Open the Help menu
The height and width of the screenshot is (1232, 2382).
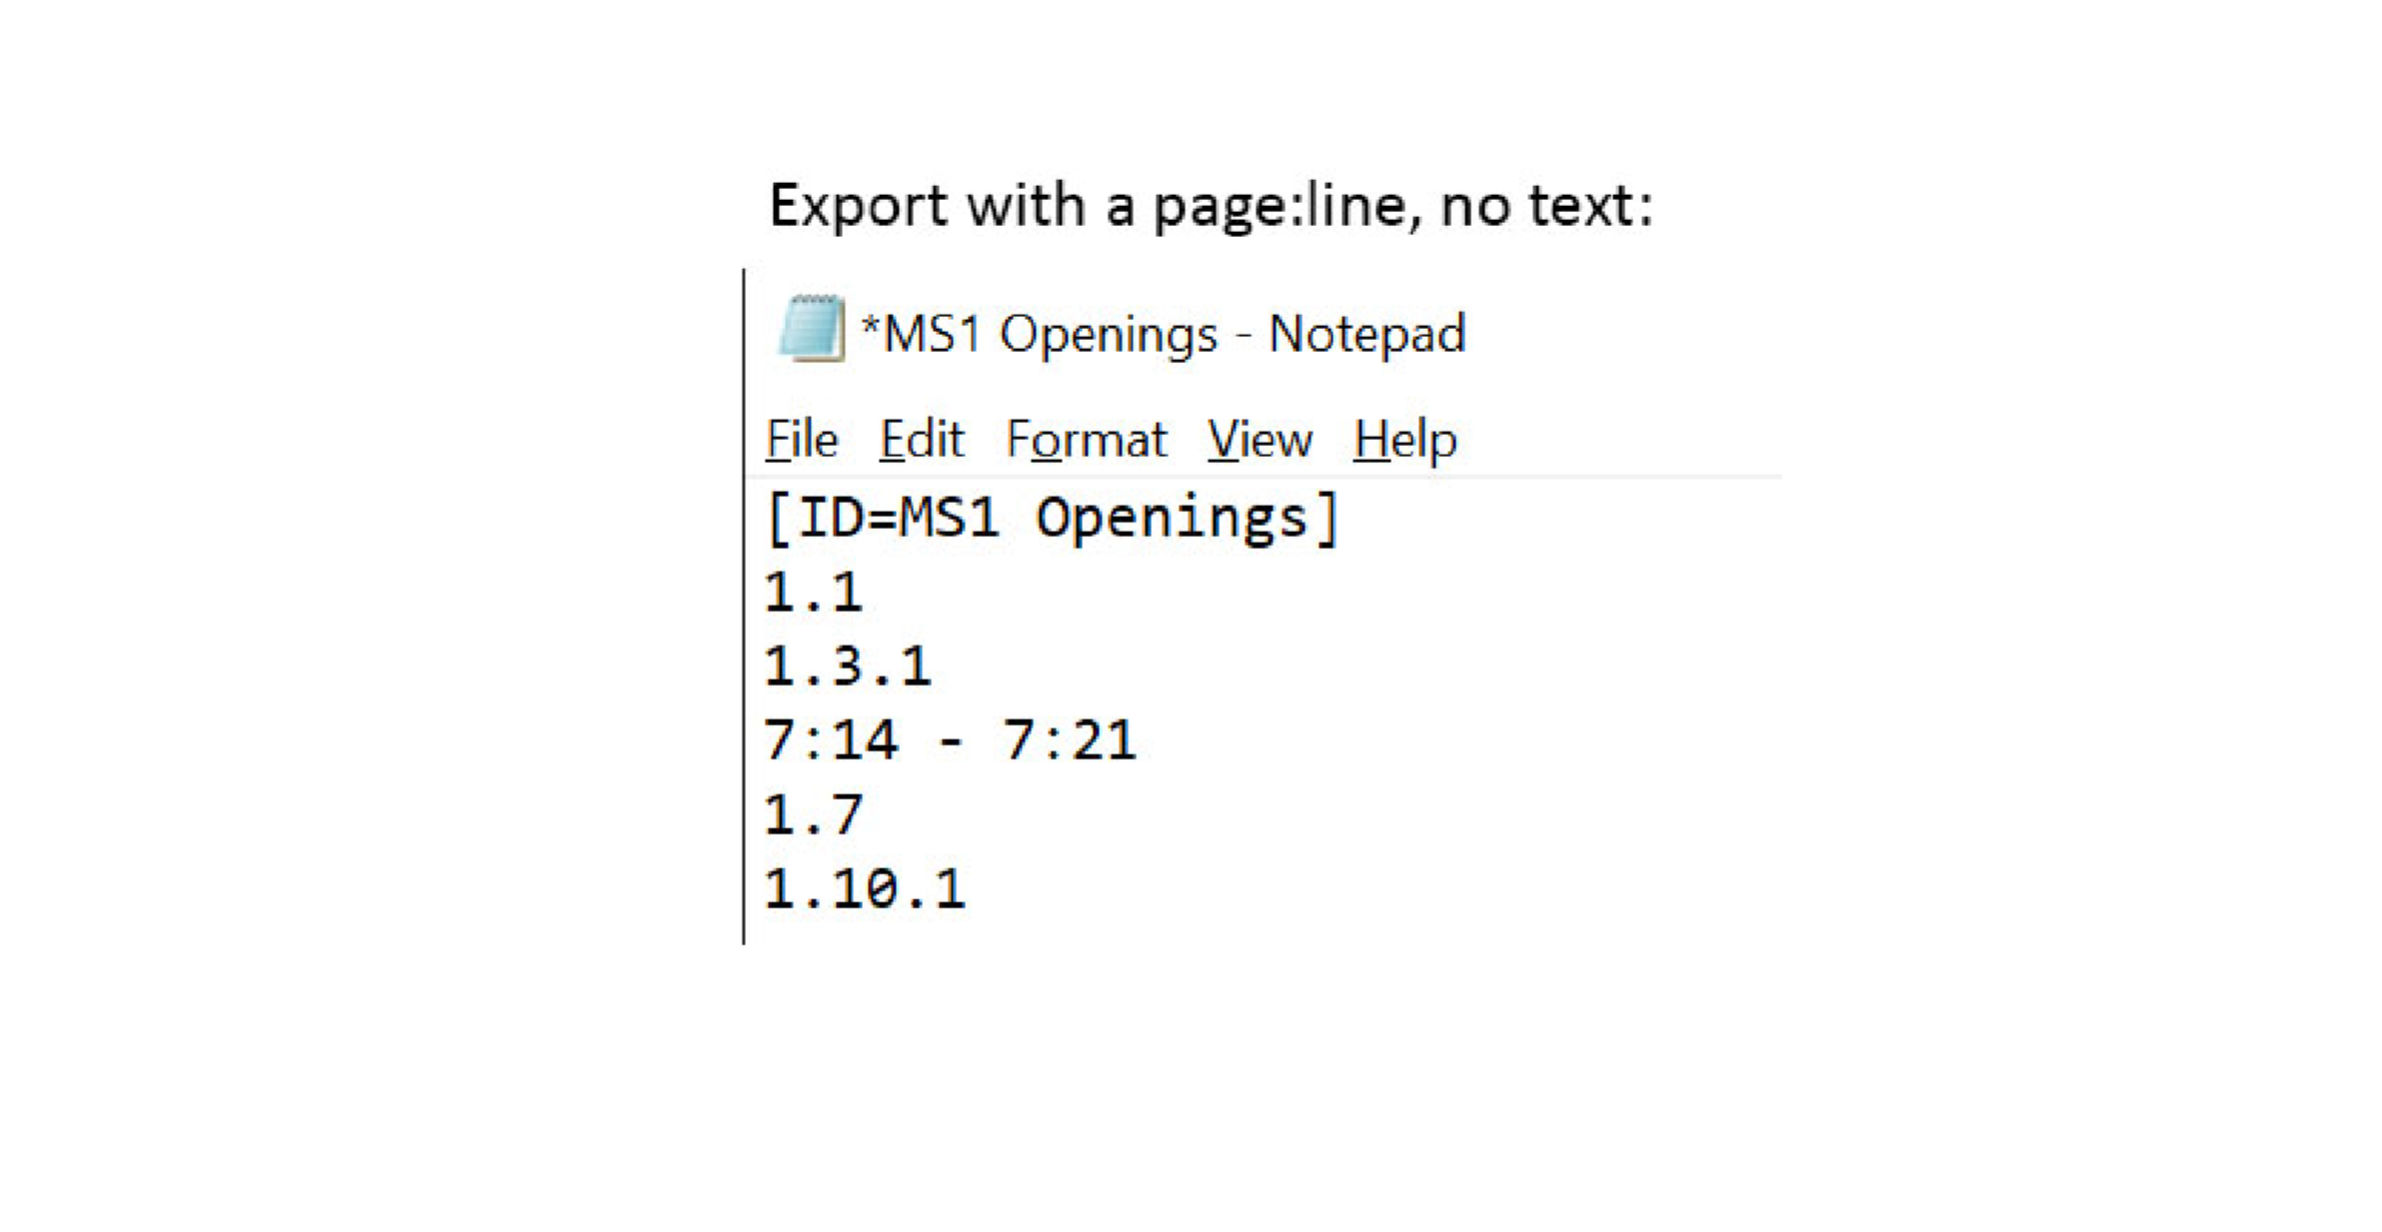tap(1405, 440)
